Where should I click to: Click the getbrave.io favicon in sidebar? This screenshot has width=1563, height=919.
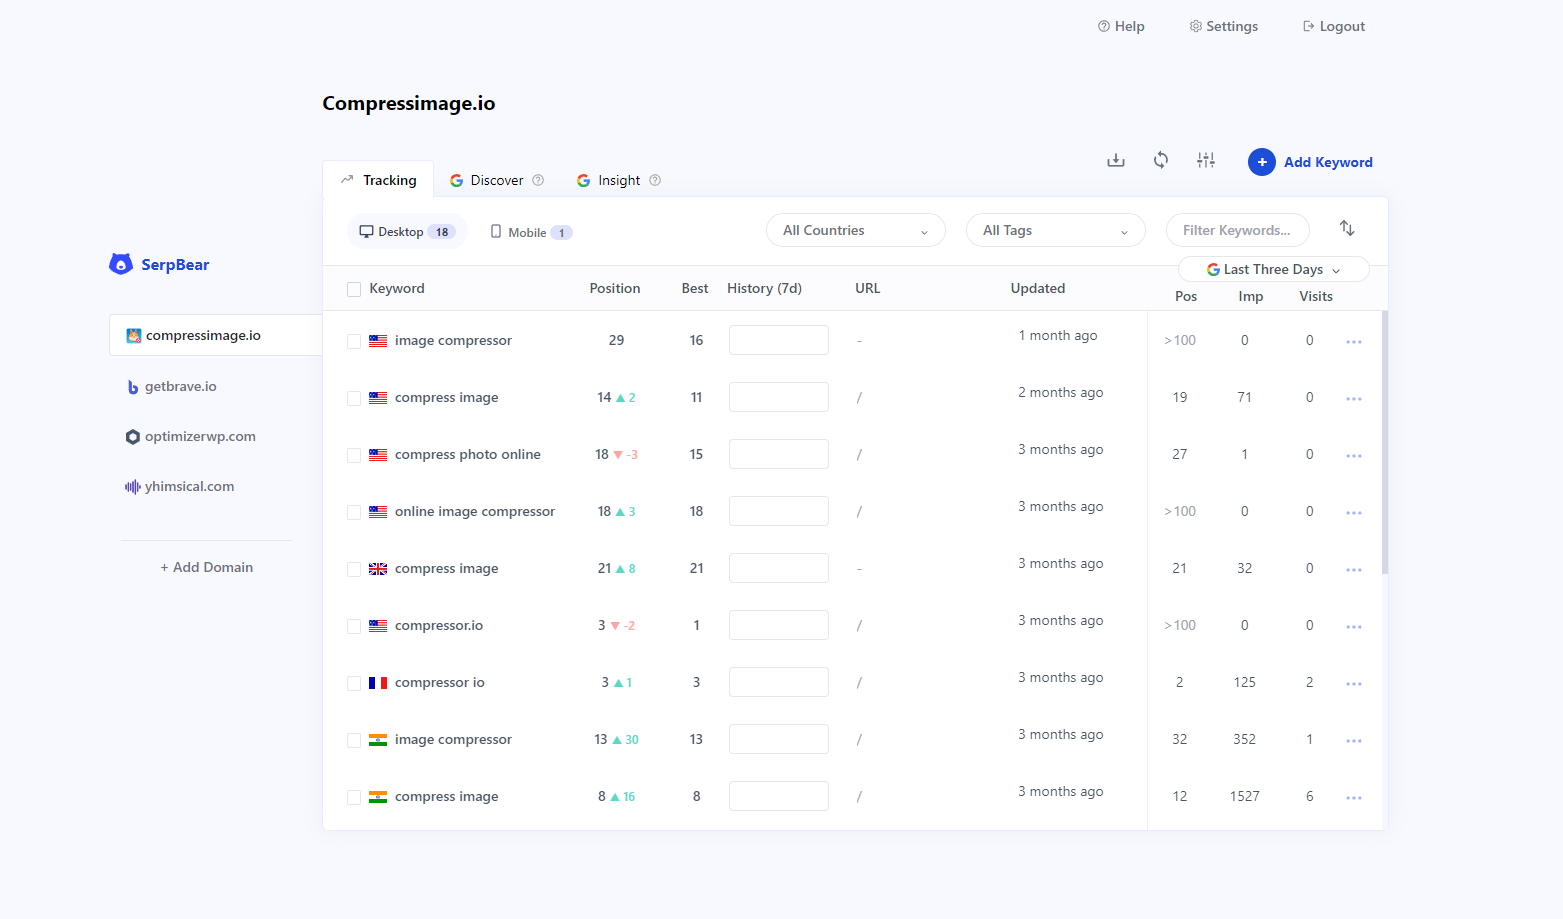click(x=132, y=387)
